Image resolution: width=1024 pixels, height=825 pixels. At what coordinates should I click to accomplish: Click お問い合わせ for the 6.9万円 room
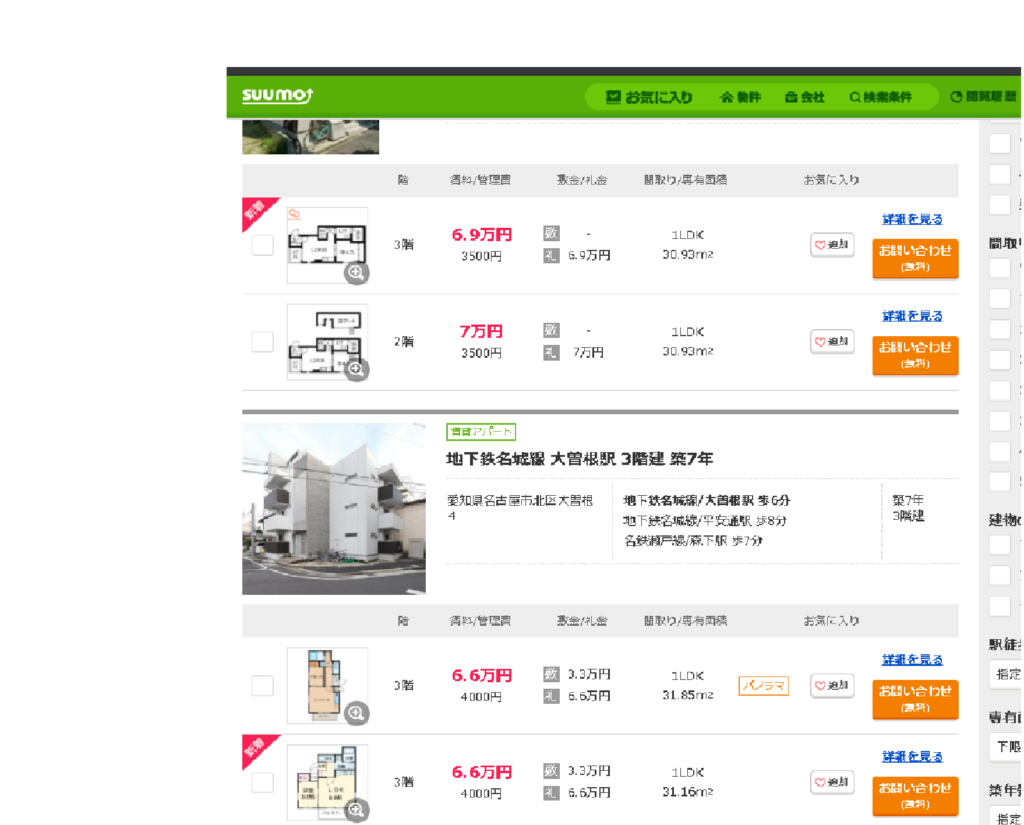[915, 258]
